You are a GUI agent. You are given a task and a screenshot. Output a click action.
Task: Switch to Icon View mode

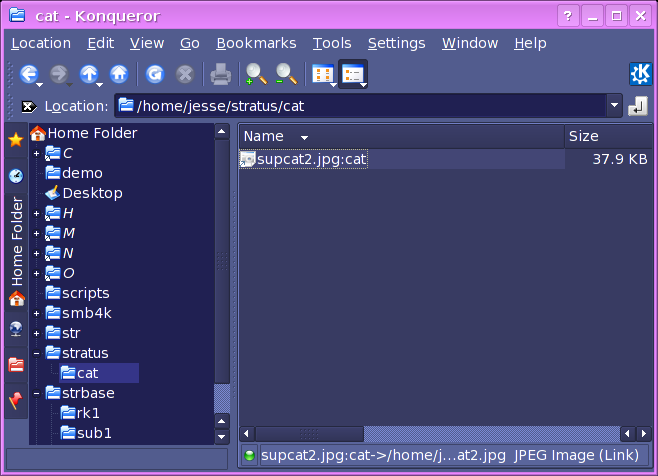[x=322, y=74]
